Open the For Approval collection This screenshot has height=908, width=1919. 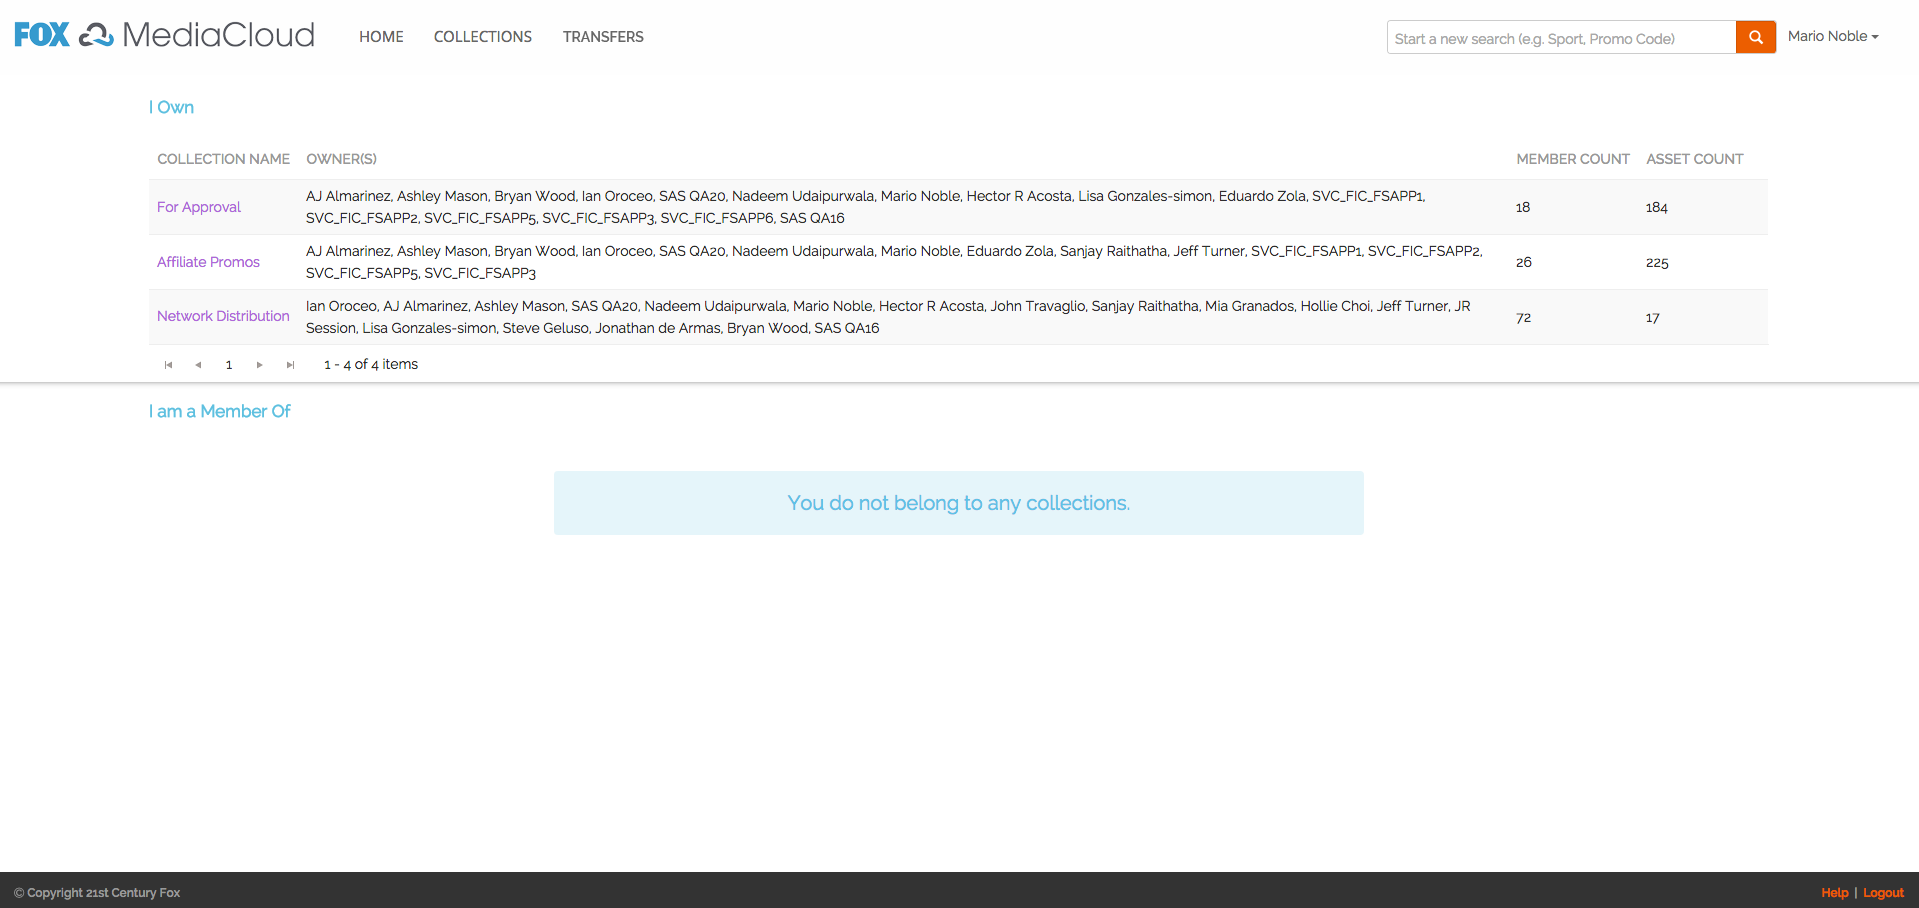[199, 207]
